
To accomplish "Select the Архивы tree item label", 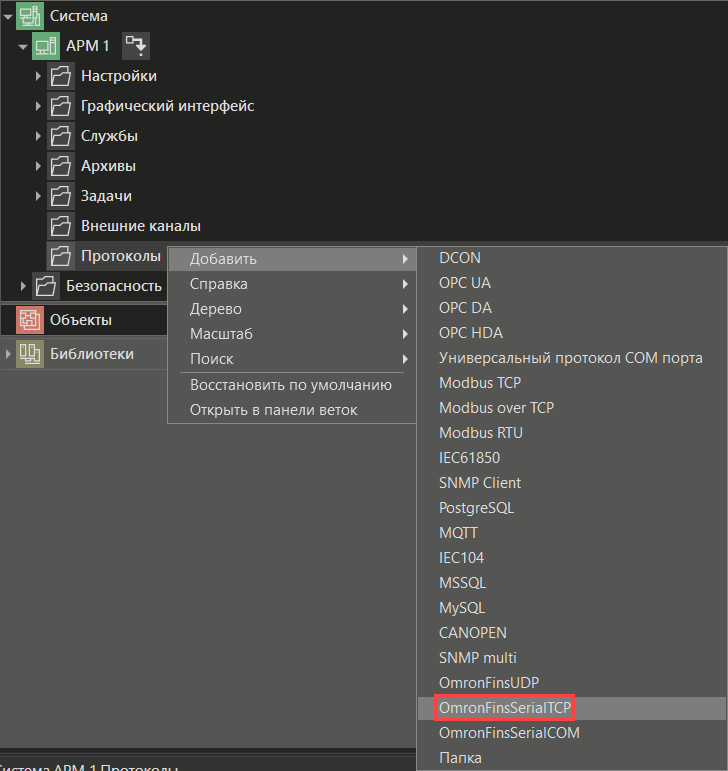I will click(x=108, y=166).
